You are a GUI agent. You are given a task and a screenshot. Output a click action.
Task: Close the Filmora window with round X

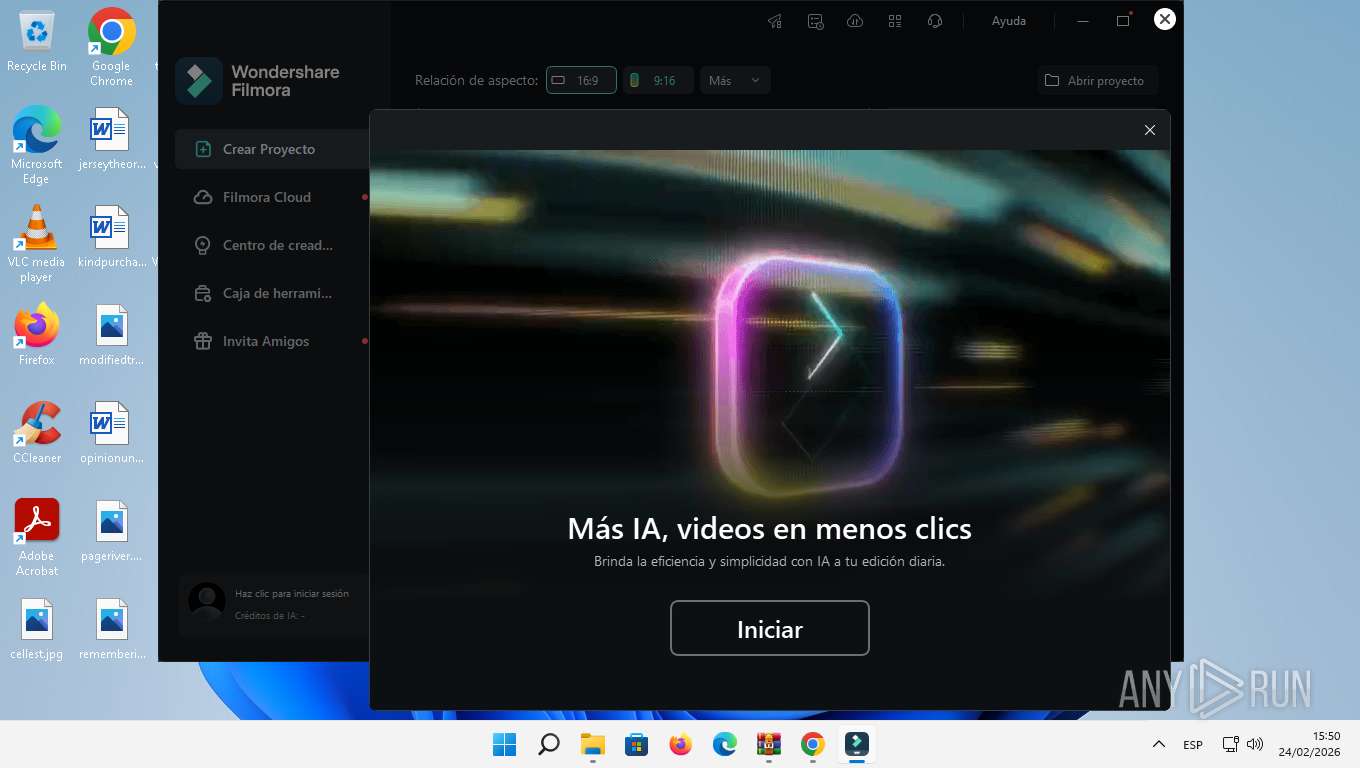[1164, 19]
